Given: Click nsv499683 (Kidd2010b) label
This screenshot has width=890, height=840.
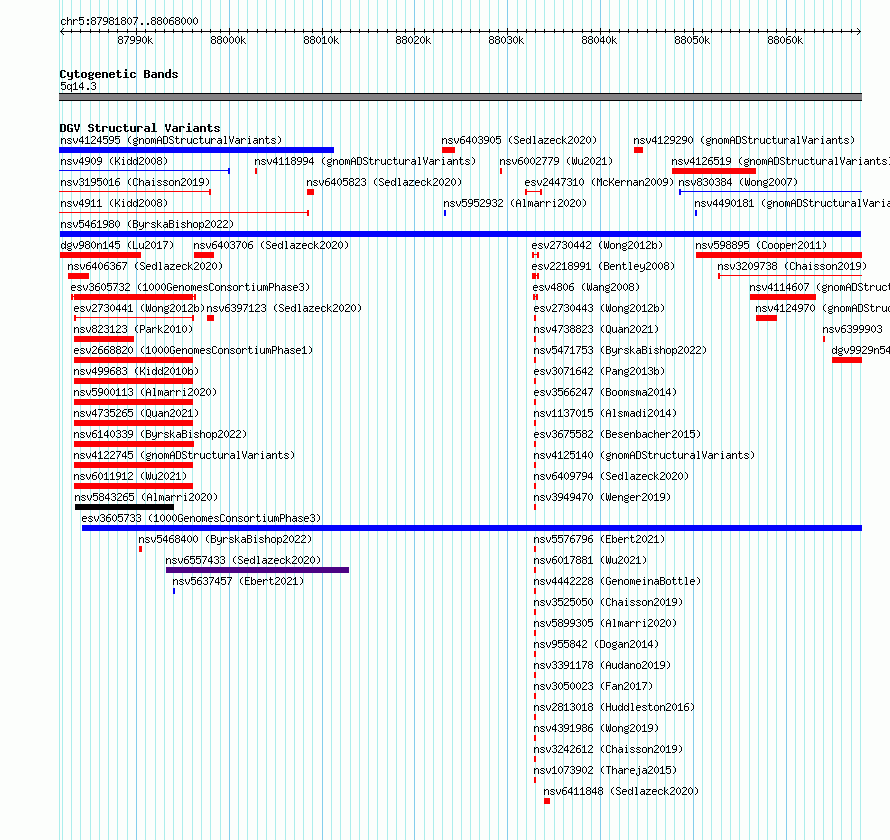Looking at the screenshot, I should [136, 371].
